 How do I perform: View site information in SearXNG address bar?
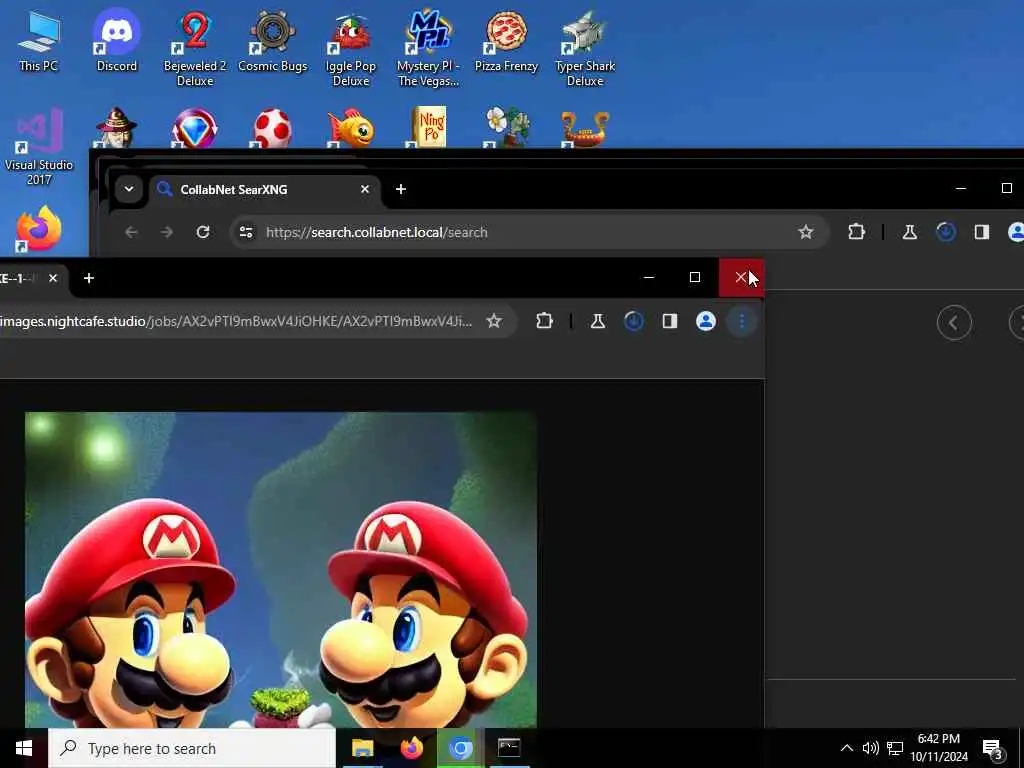246,232
